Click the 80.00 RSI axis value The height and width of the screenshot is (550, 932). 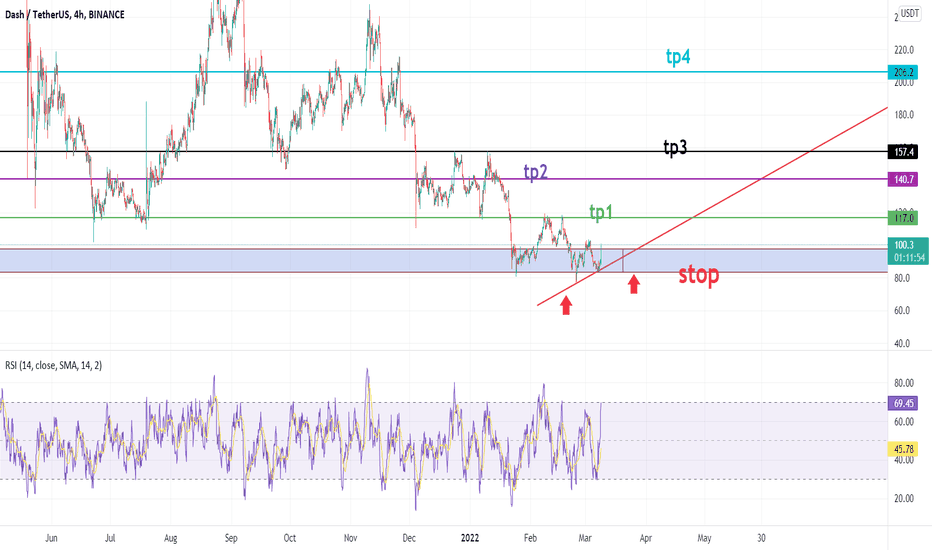click(903, 383)
